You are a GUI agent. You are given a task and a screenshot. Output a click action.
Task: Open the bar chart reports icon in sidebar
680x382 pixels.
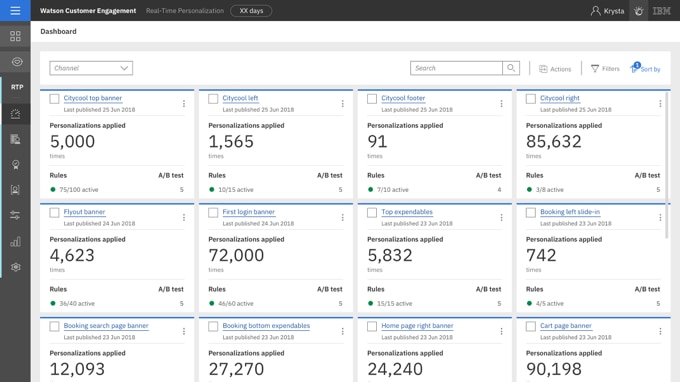[15, 242]
